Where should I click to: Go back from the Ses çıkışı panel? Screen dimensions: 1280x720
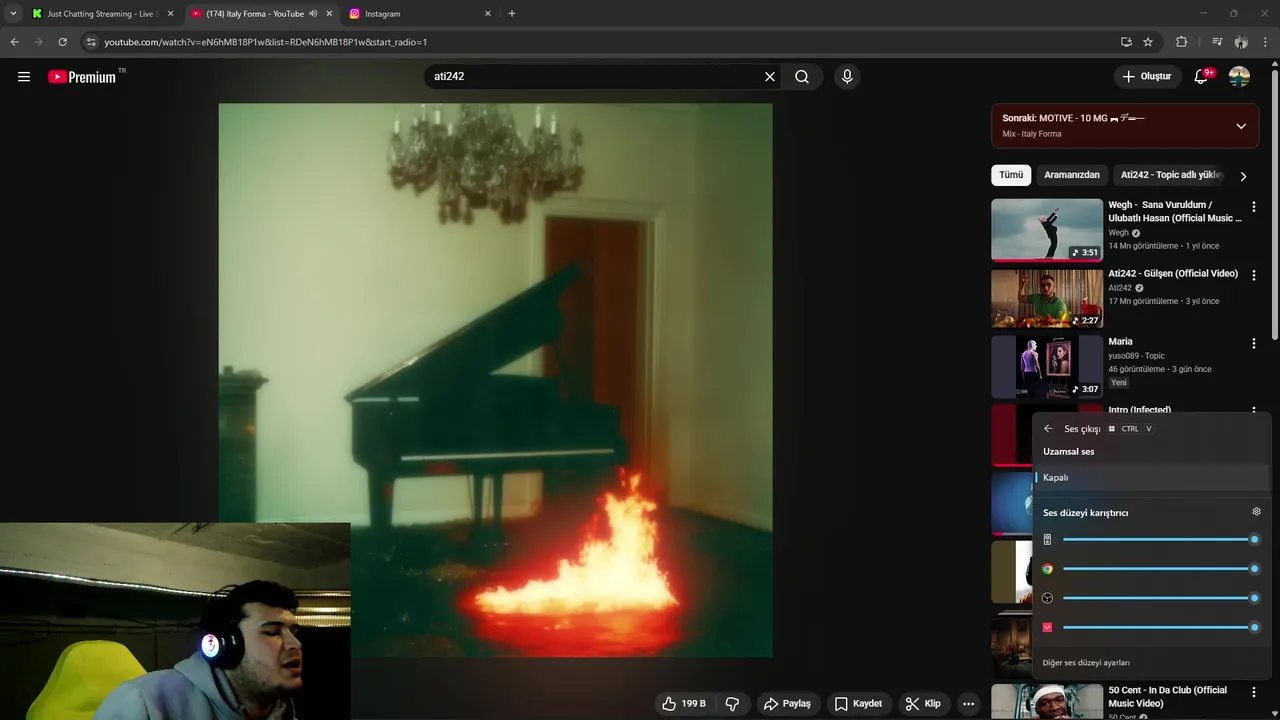coord(1048,429)
